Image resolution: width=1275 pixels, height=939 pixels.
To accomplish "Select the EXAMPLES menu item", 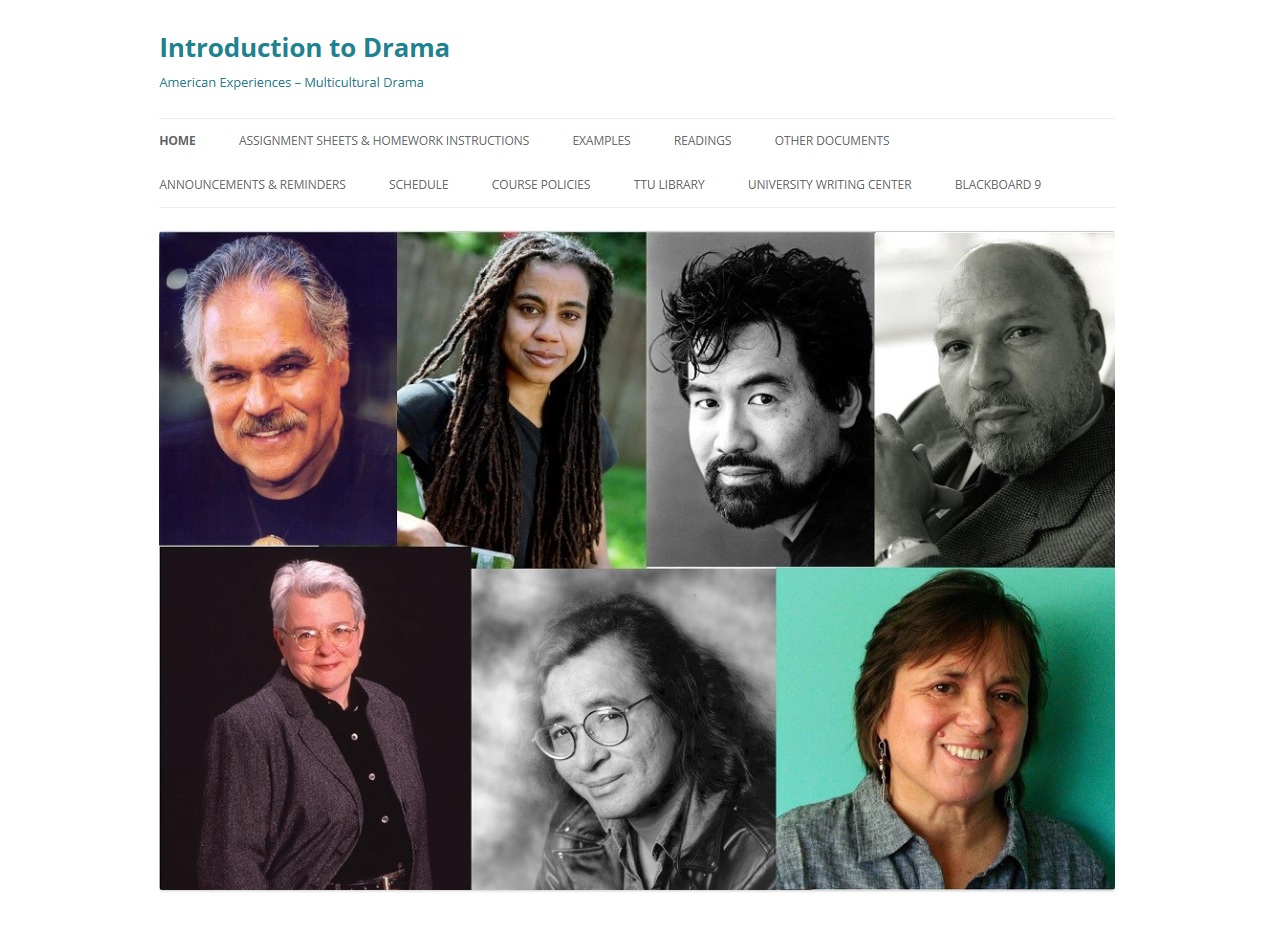I will click(x=601, y=141).
